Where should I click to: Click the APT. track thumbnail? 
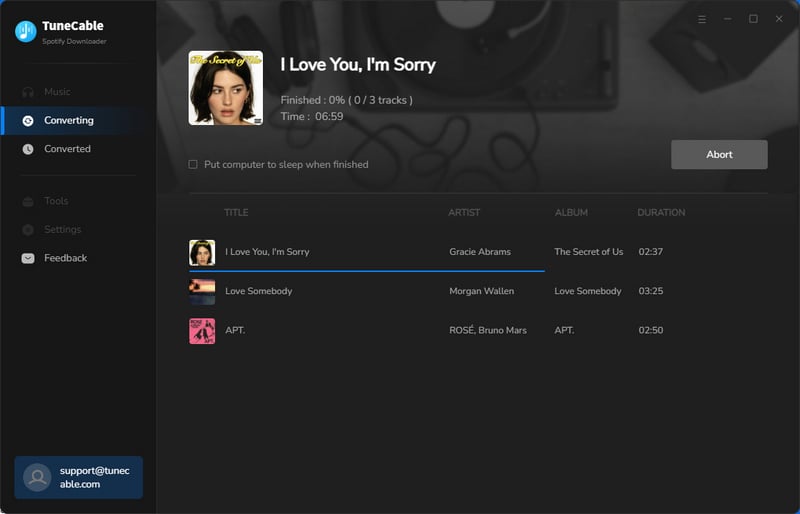pos(202,331)
